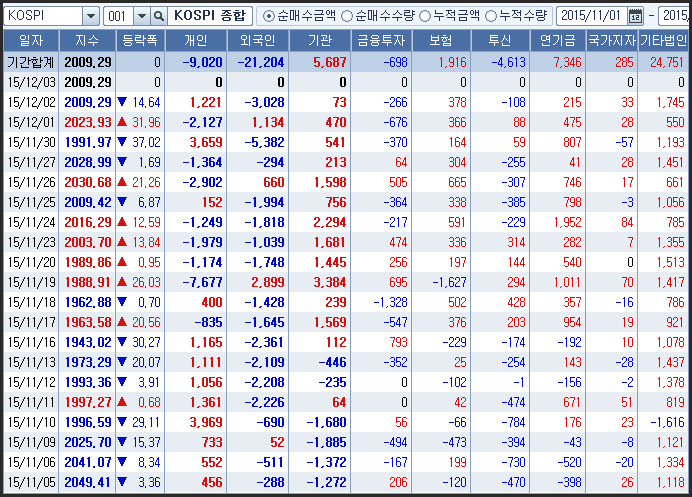Click the up arrow beside 31.96
The height and width of the screenshot is (497, 692).
click(122, 121)
